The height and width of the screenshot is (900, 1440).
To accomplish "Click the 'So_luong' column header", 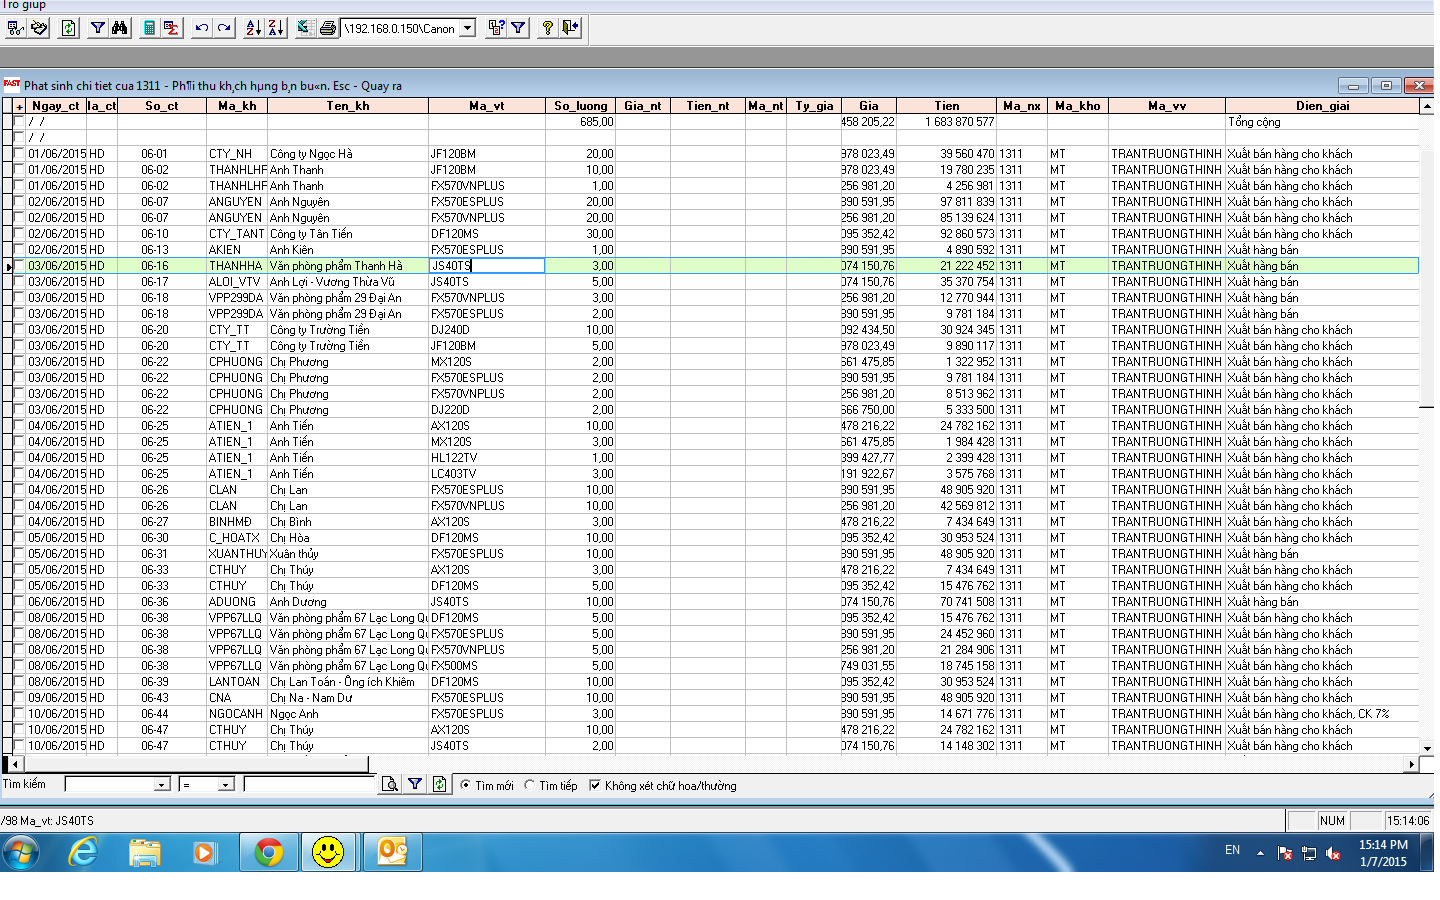I will click(x=580, y=106).
